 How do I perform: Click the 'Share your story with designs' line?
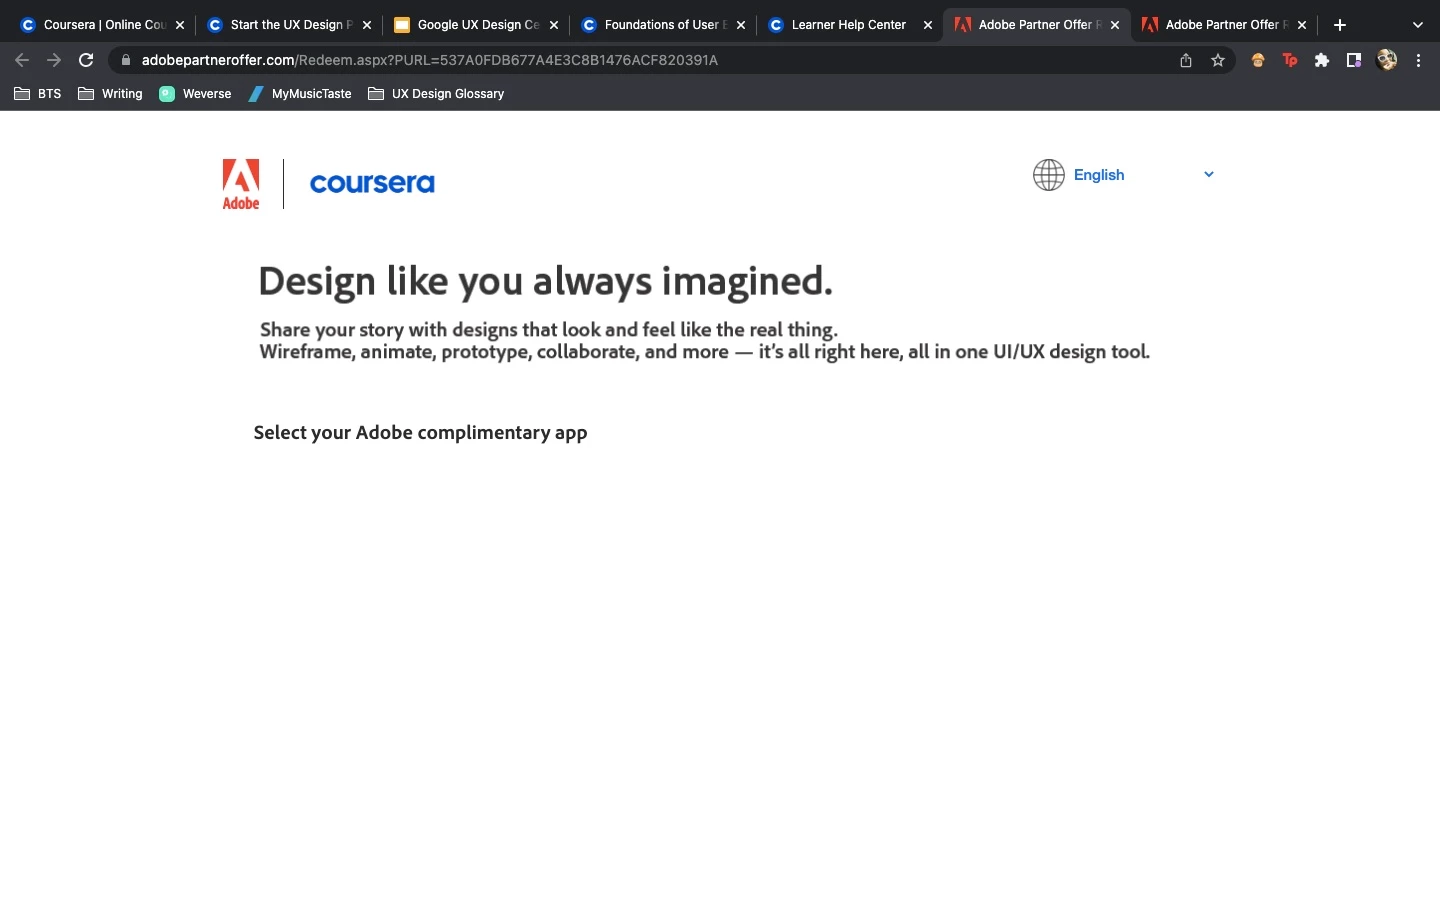pos(548,330)
